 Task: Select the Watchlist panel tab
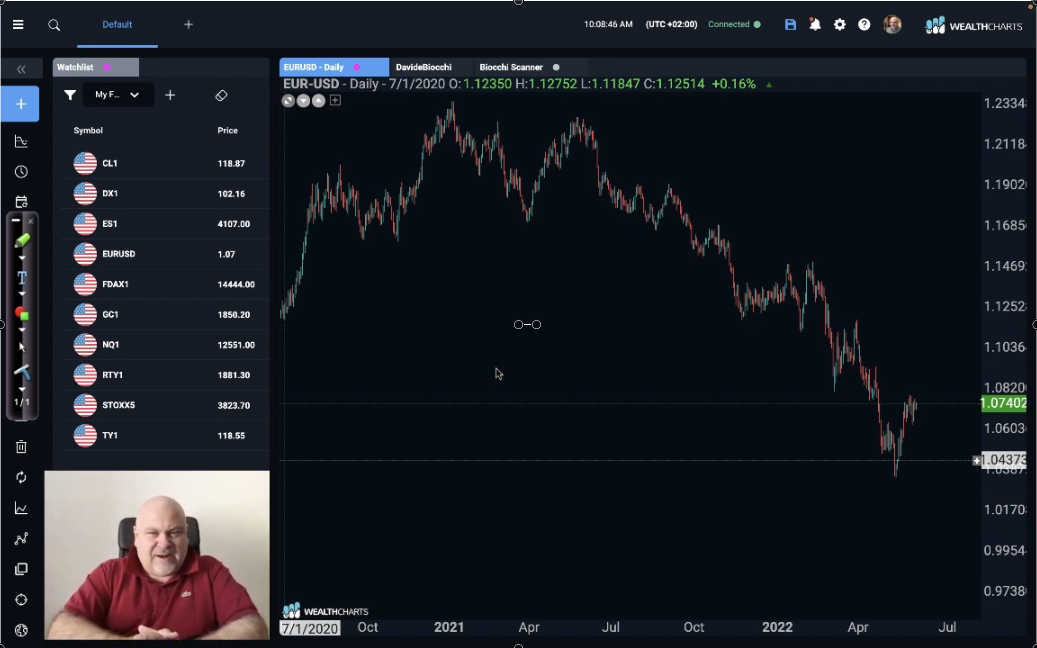point(96,67)
